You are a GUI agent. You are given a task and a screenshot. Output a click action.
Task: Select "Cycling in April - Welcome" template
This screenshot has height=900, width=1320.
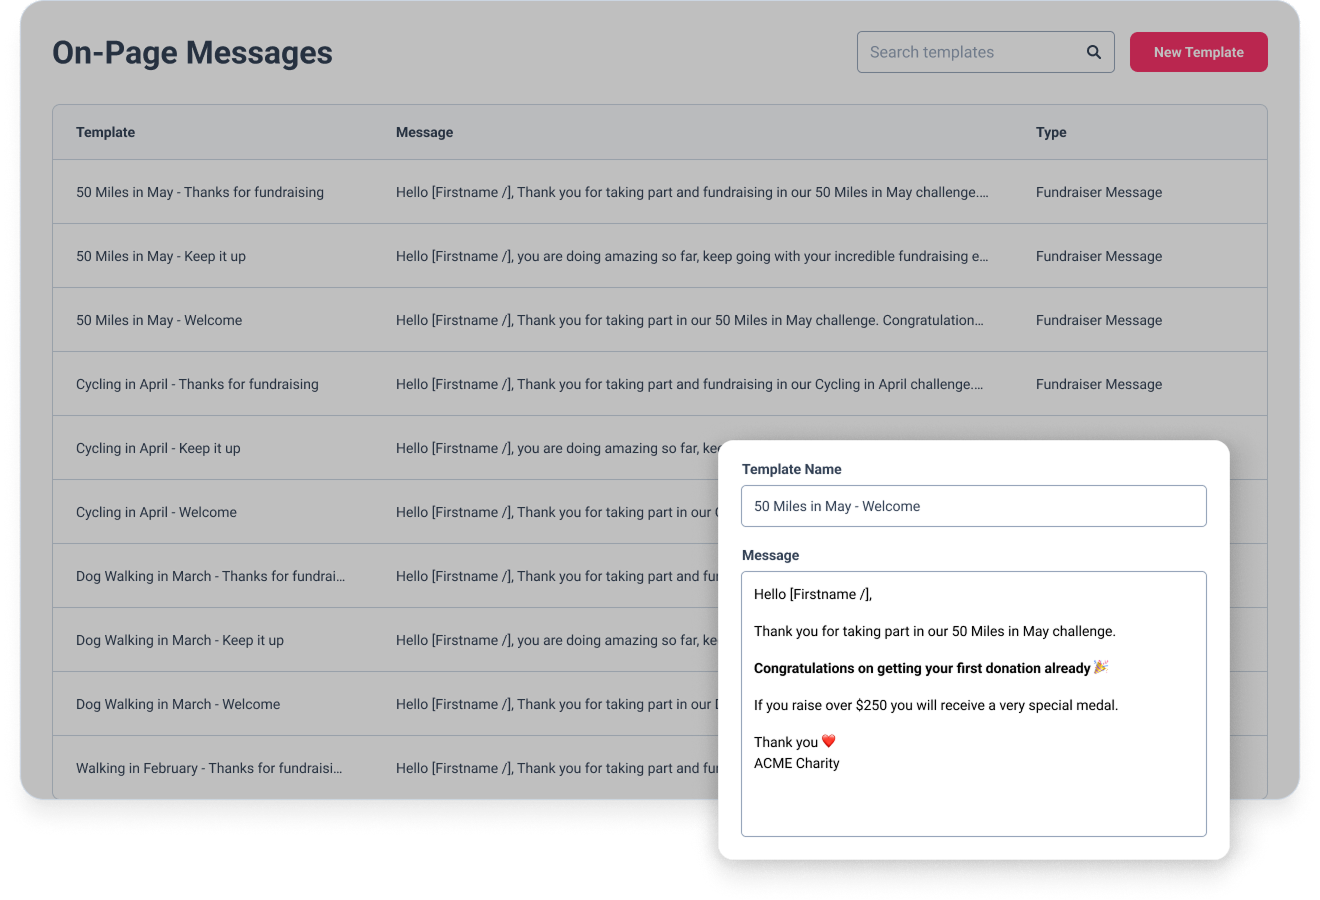pyautogui.click(x=156, y=512)
